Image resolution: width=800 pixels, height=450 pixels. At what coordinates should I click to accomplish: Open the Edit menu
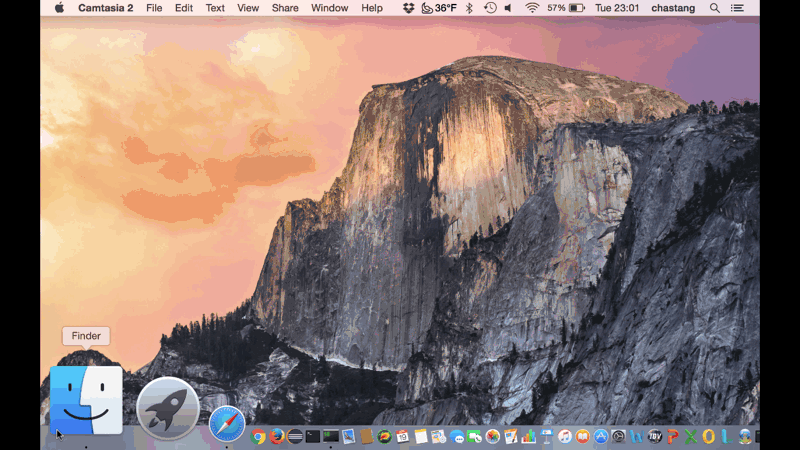[184, 8]
